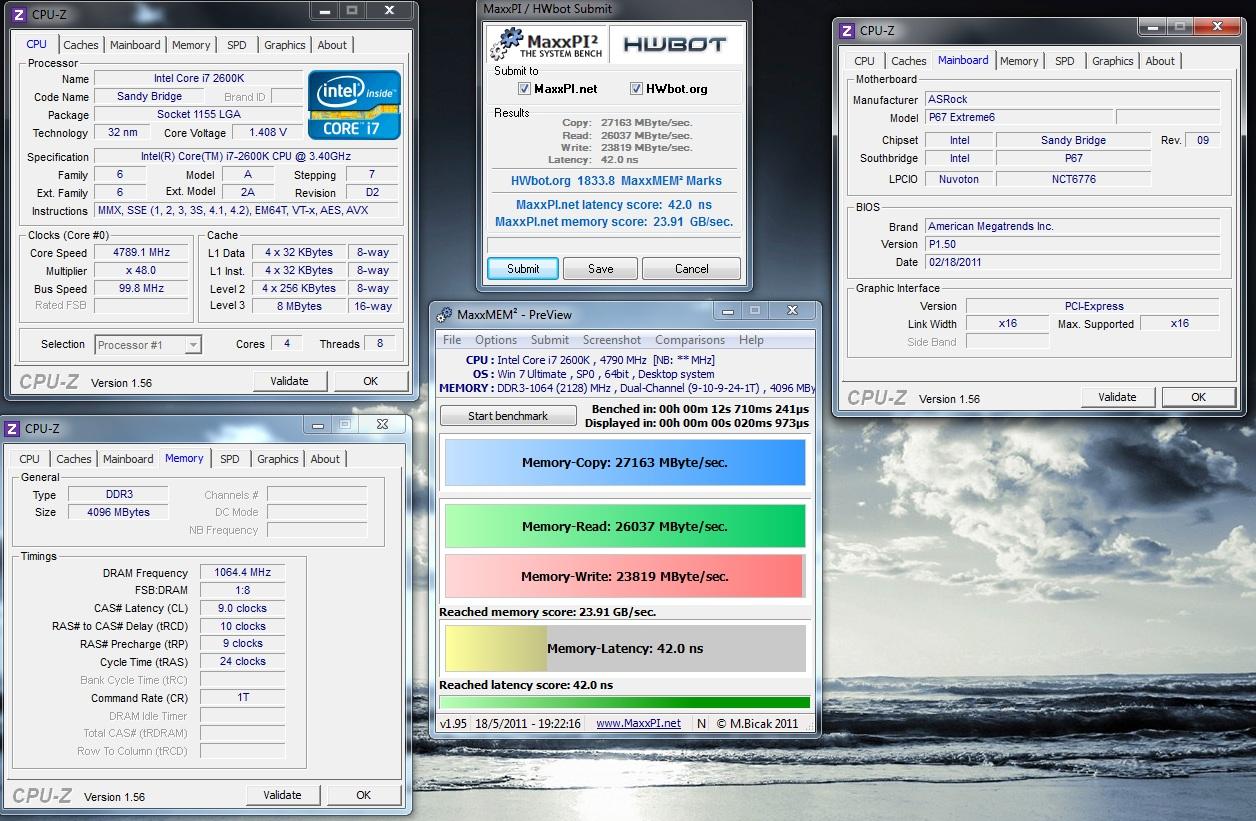Click the Command Rate 1T value
Viewport: 1256px width, 821px height.
(242, 698)
